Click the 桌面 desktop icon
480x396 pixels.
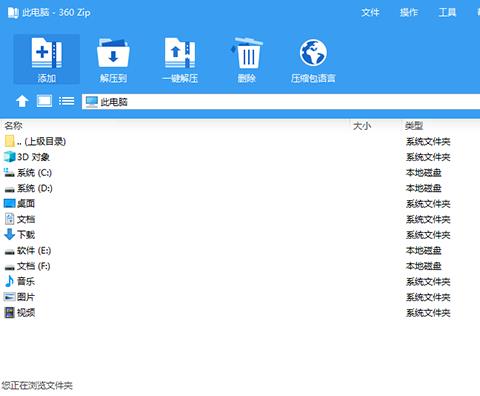click(9, 203)
